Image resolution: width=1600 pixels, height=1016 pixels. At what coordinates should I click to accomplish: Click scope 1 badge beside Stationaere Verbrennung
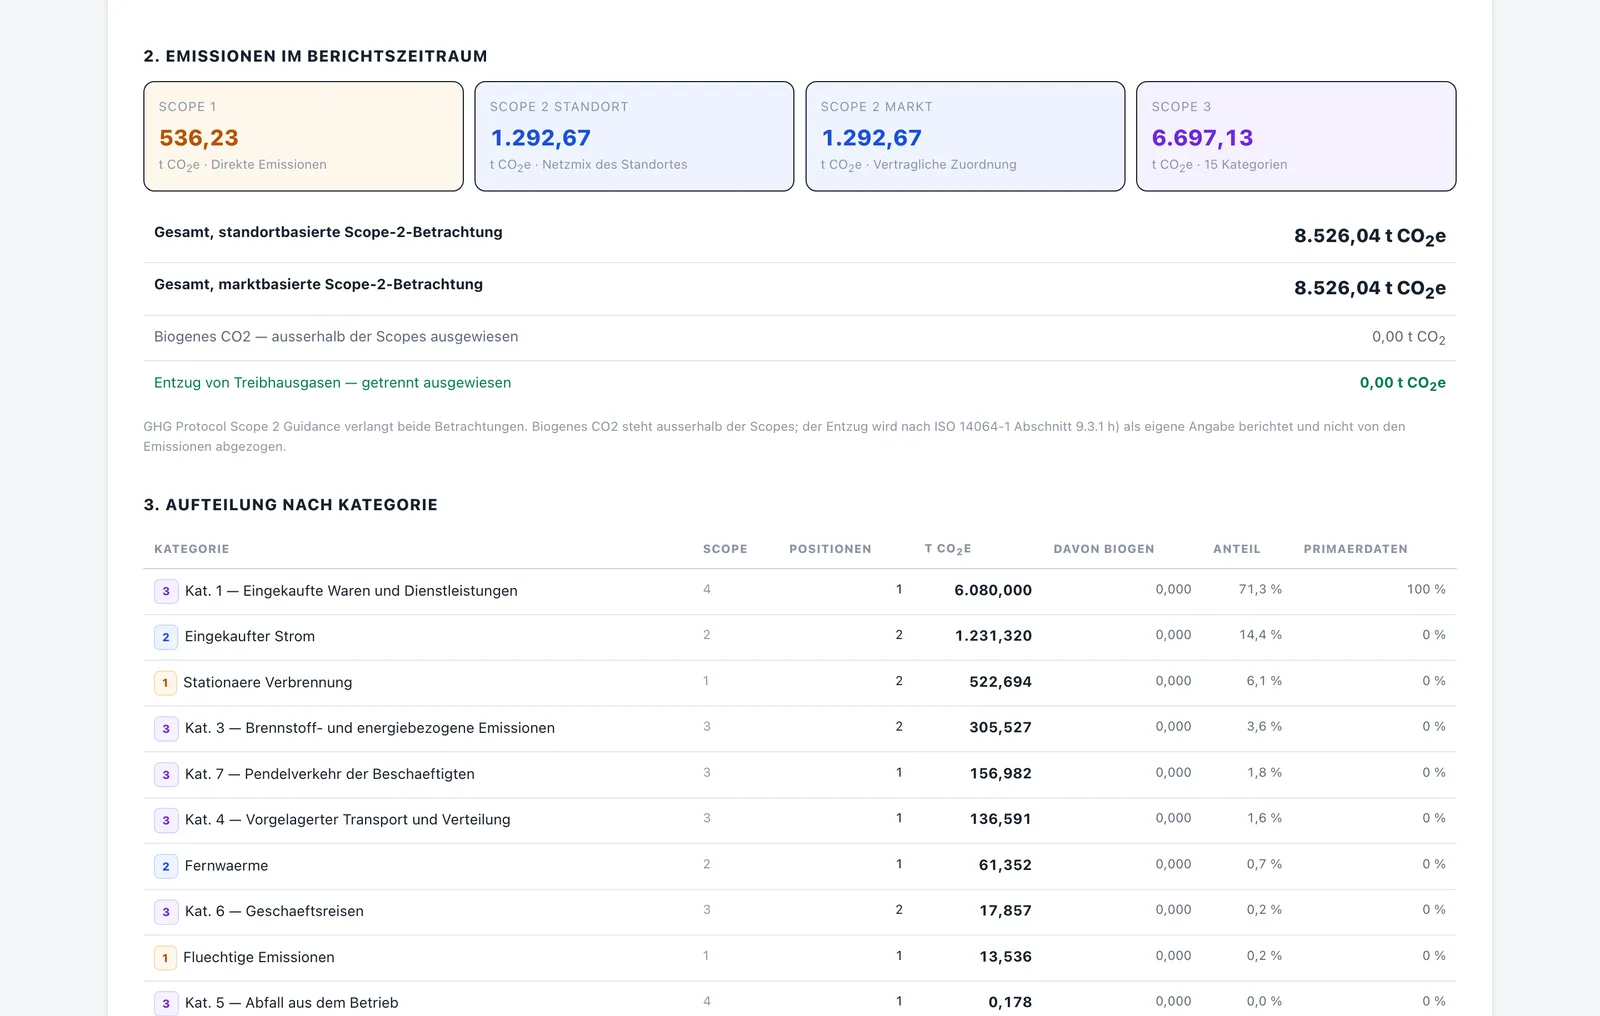pos(165,683)
